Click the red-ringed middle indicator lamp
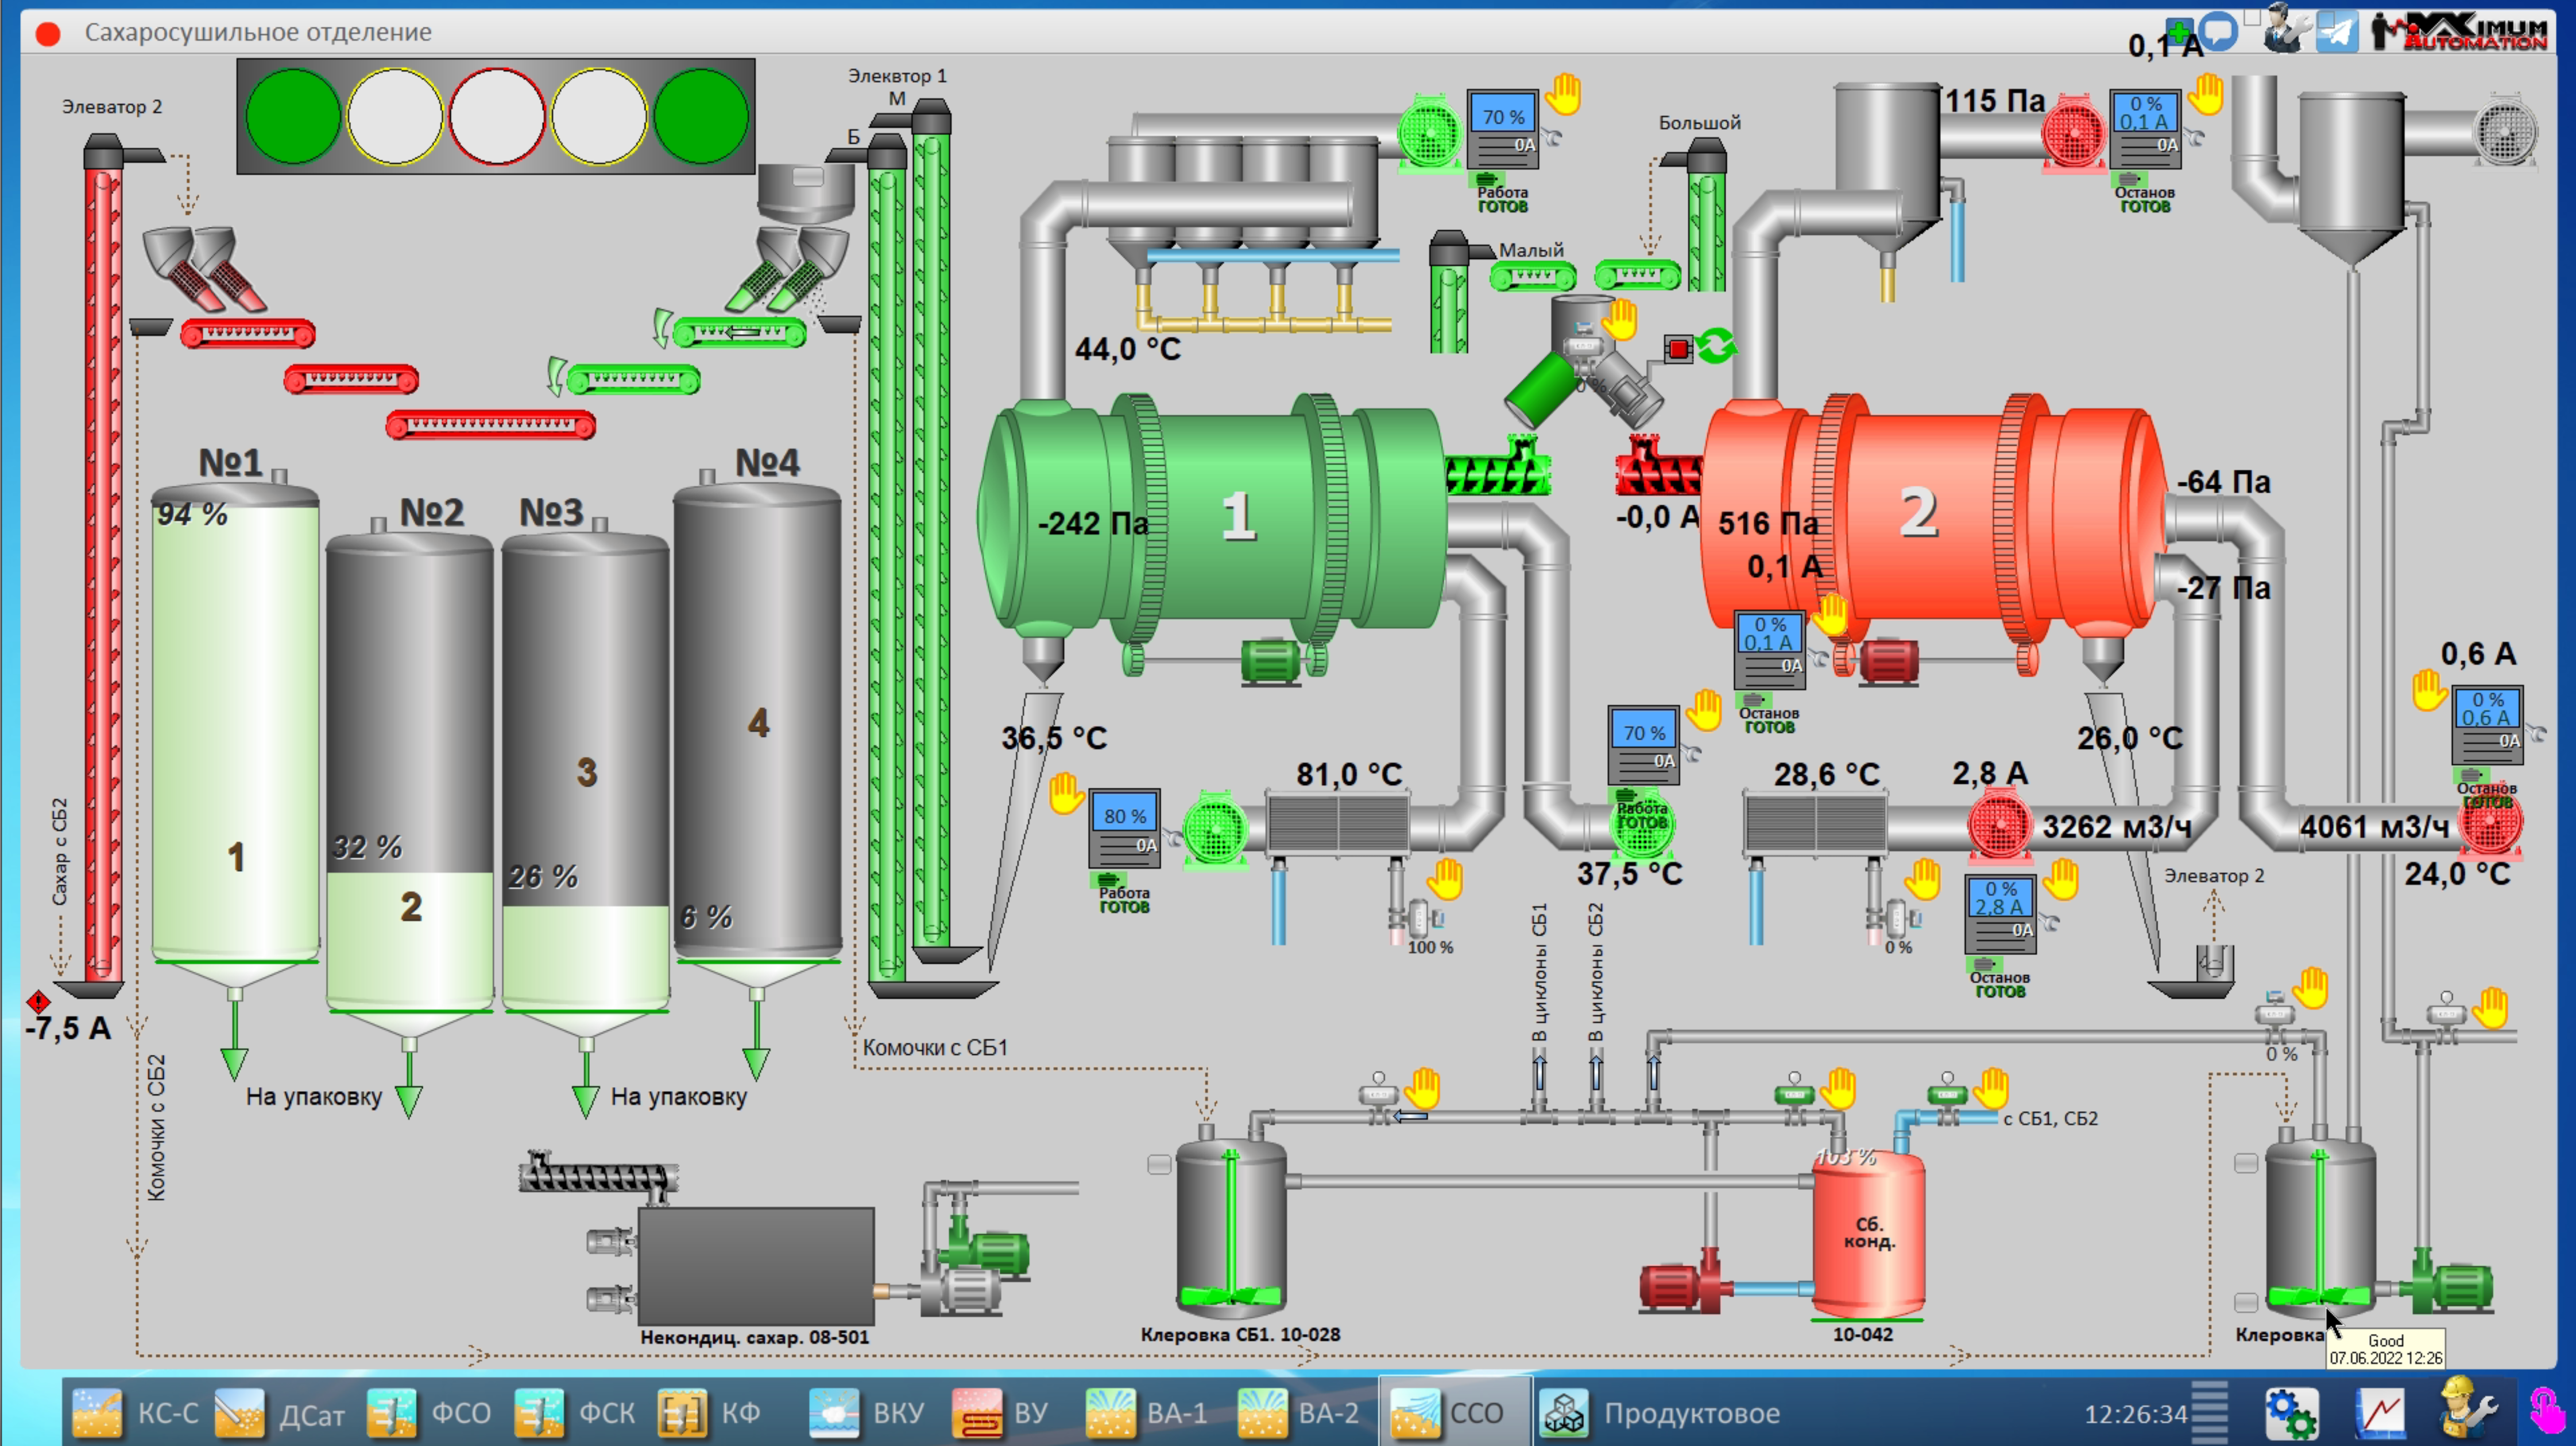 pos(497,116)
